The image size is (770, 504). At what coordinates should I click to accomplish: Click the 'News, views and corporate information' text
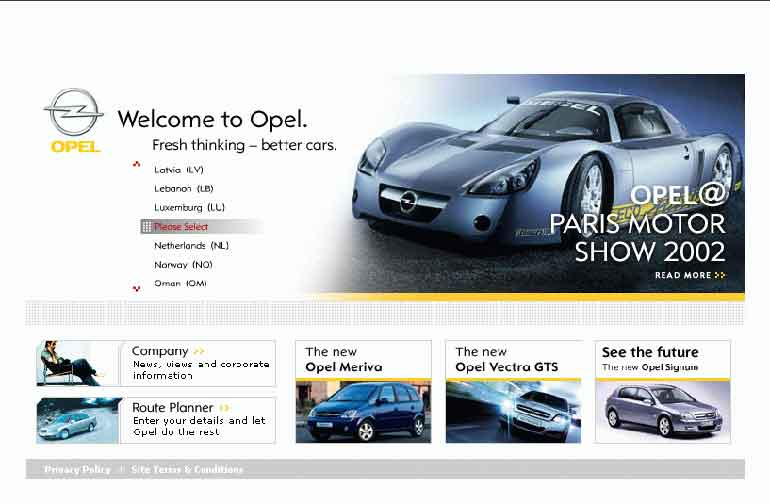click(x=201, y=370)
